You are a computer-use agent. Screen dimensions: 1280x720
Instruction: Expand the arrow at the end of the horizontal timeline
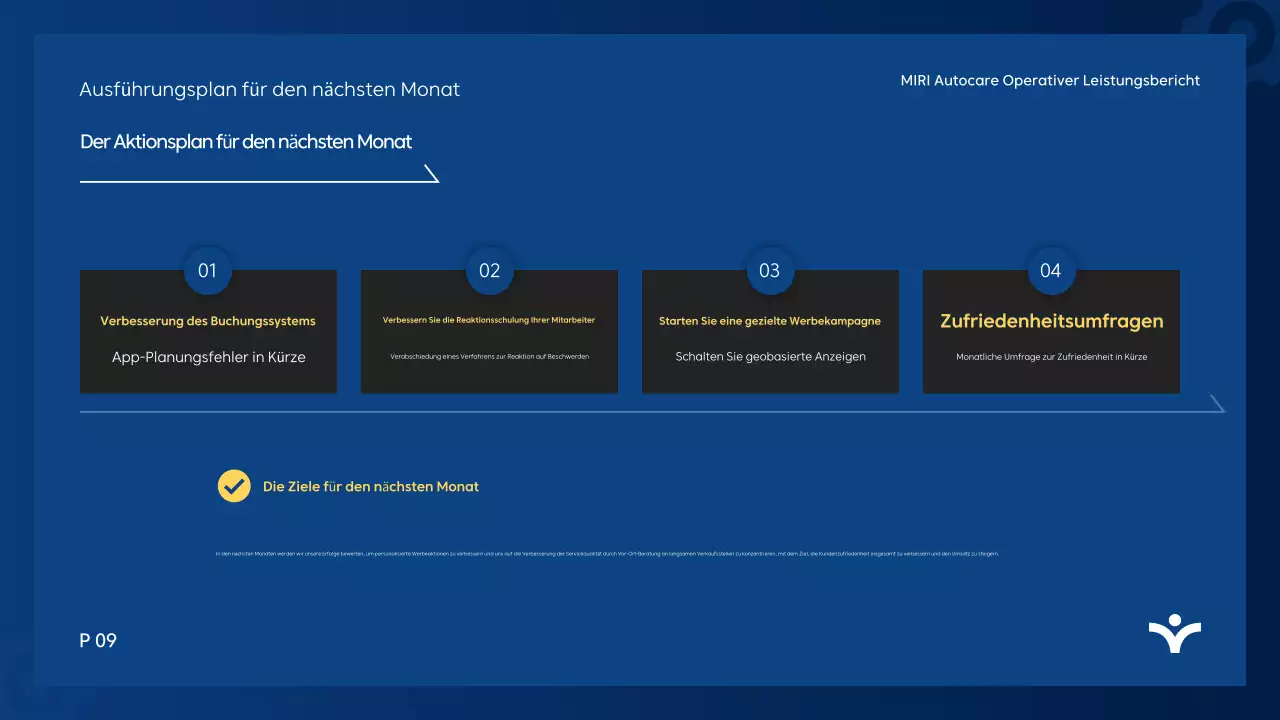click(1216, 403)
